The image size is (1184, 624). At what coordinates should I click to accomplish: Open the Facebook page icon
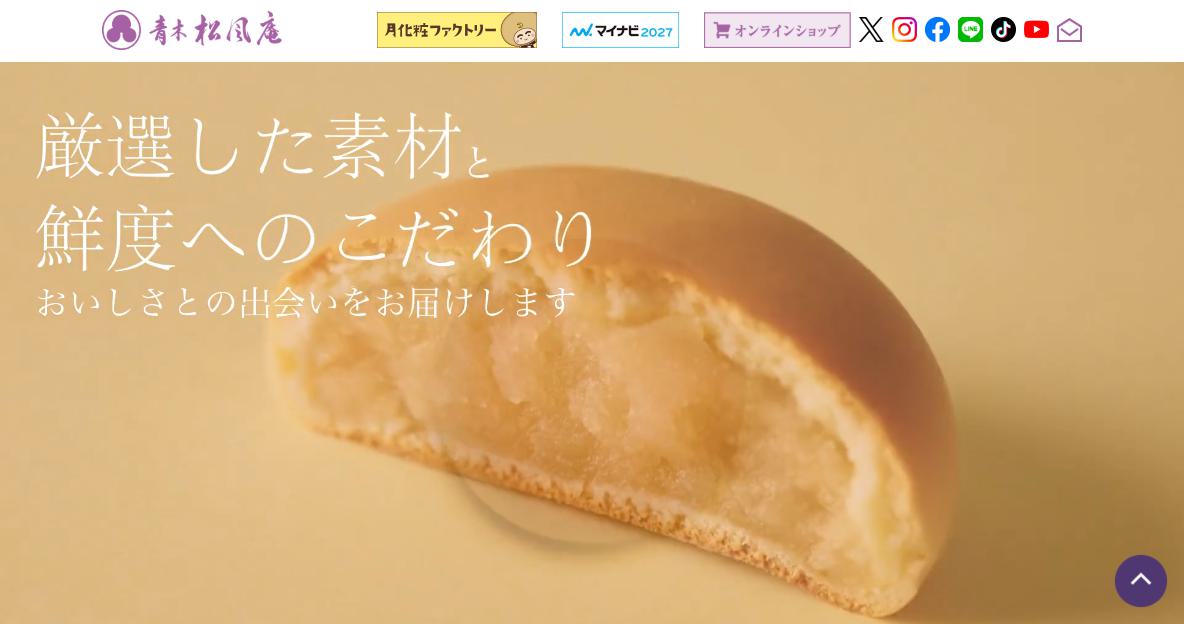pos(937,29)
